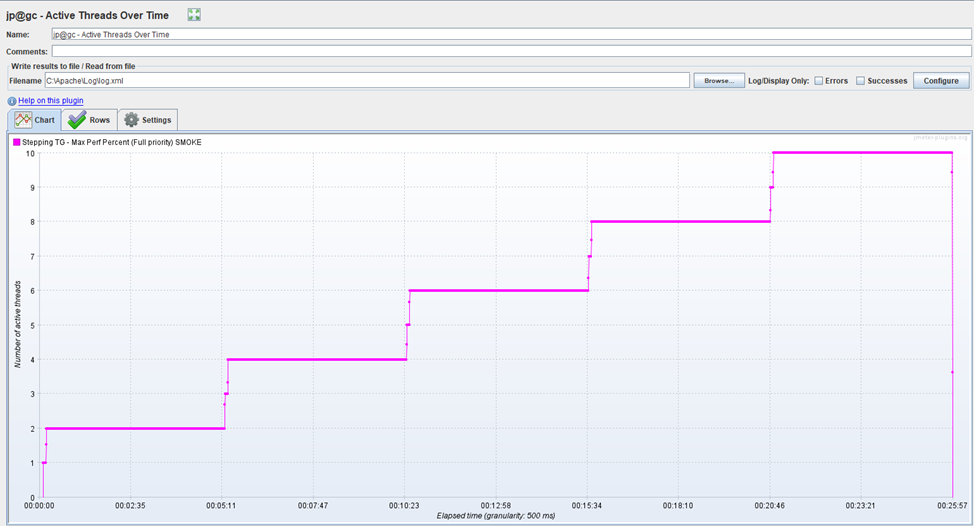Click the x-axis label 00:20:46
The height and width of the screenshot is (526, 974).
pyautogui.click(x=769, y=506)
